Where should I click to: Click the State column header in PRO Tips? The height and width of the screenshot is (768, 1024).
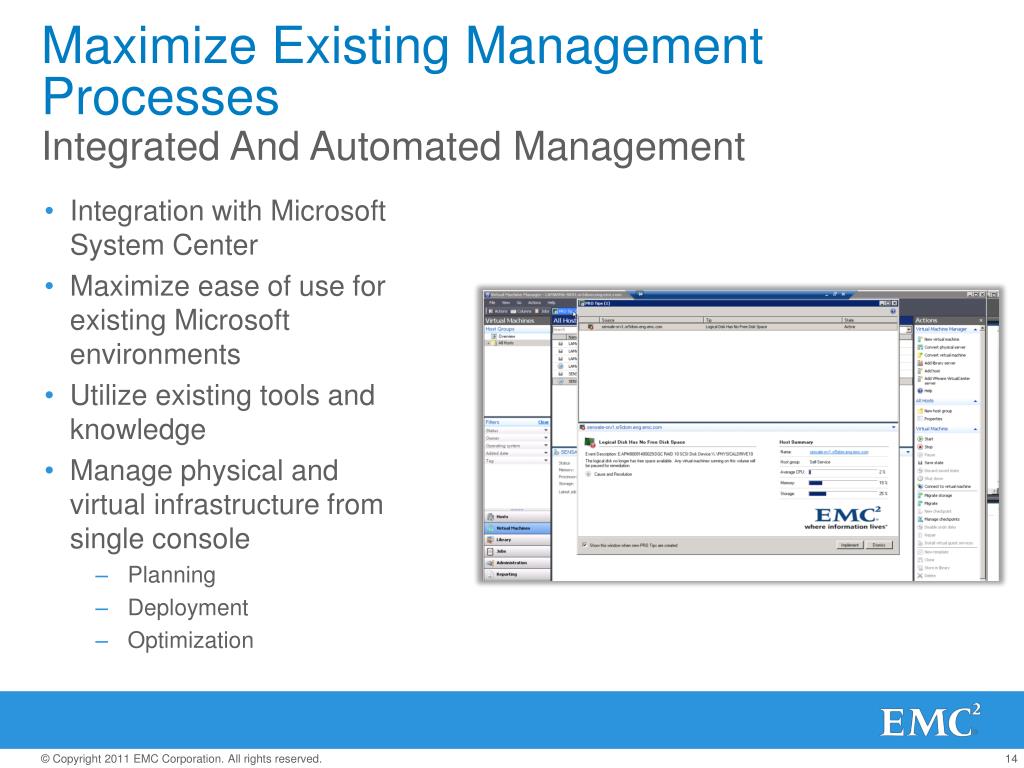click(x=870, y=320)
